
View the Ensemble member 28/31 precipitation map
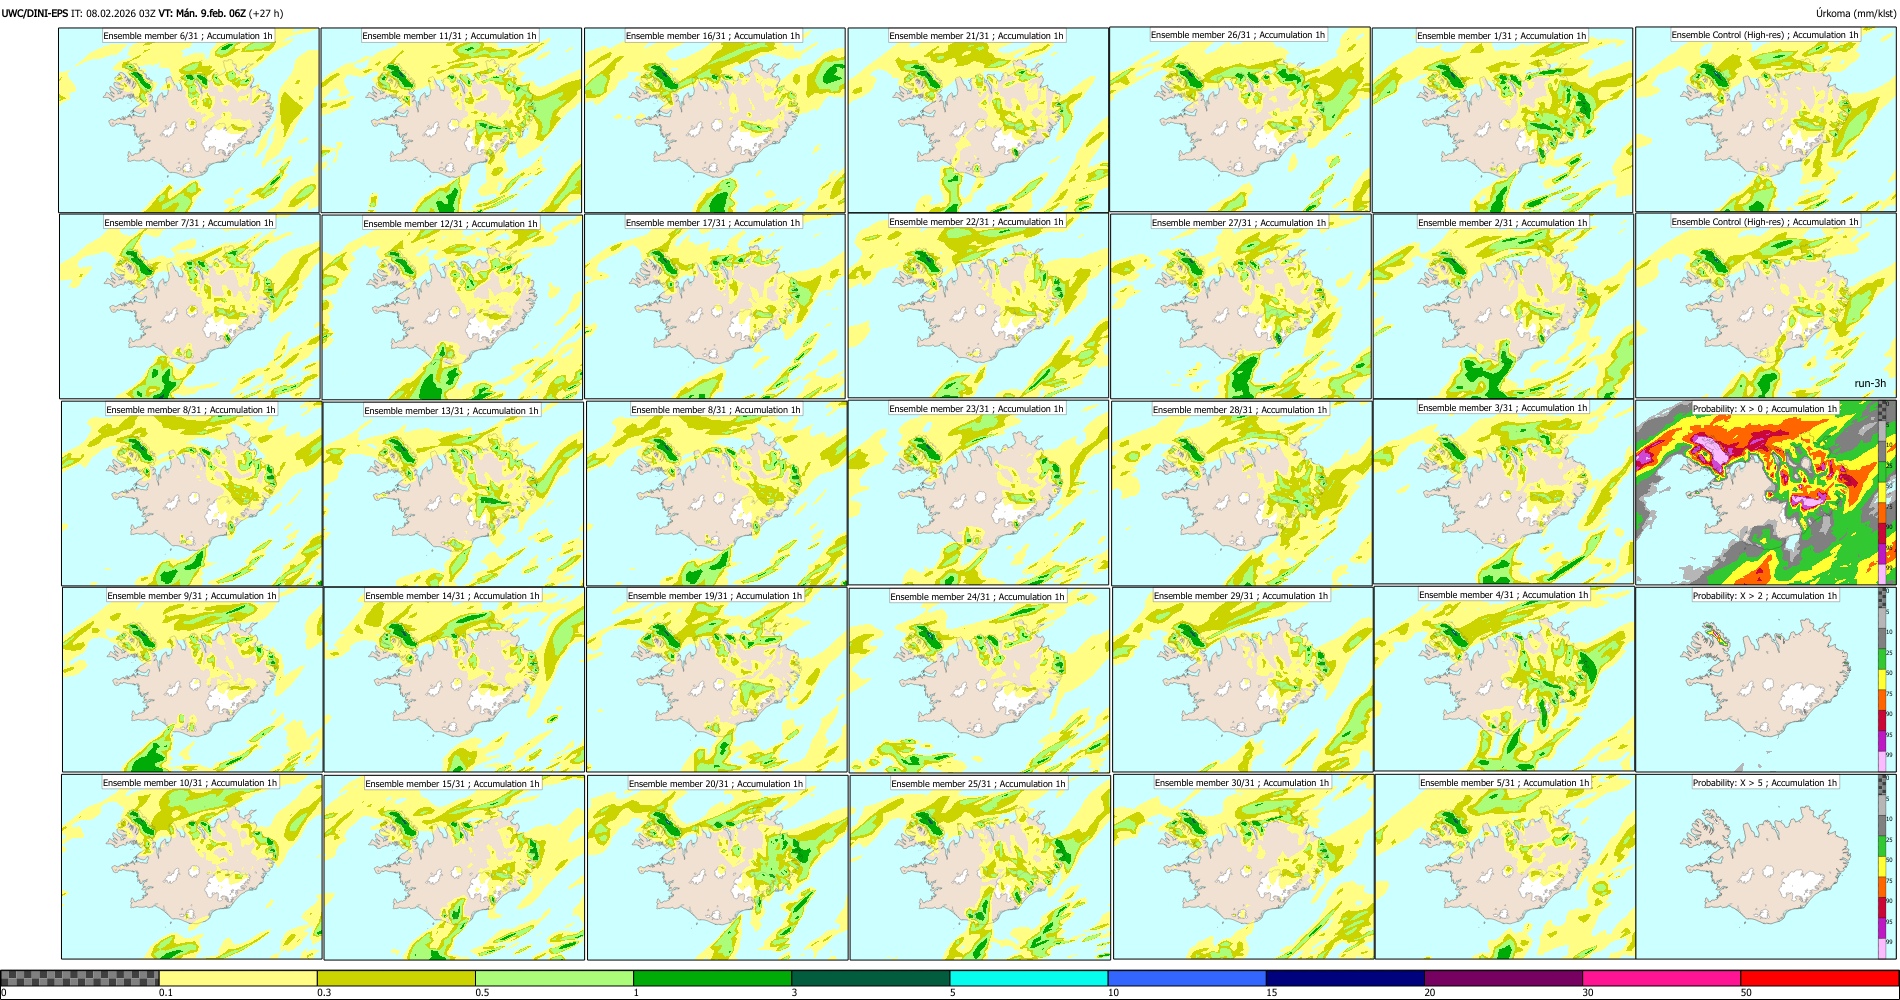click(1241, 494)
